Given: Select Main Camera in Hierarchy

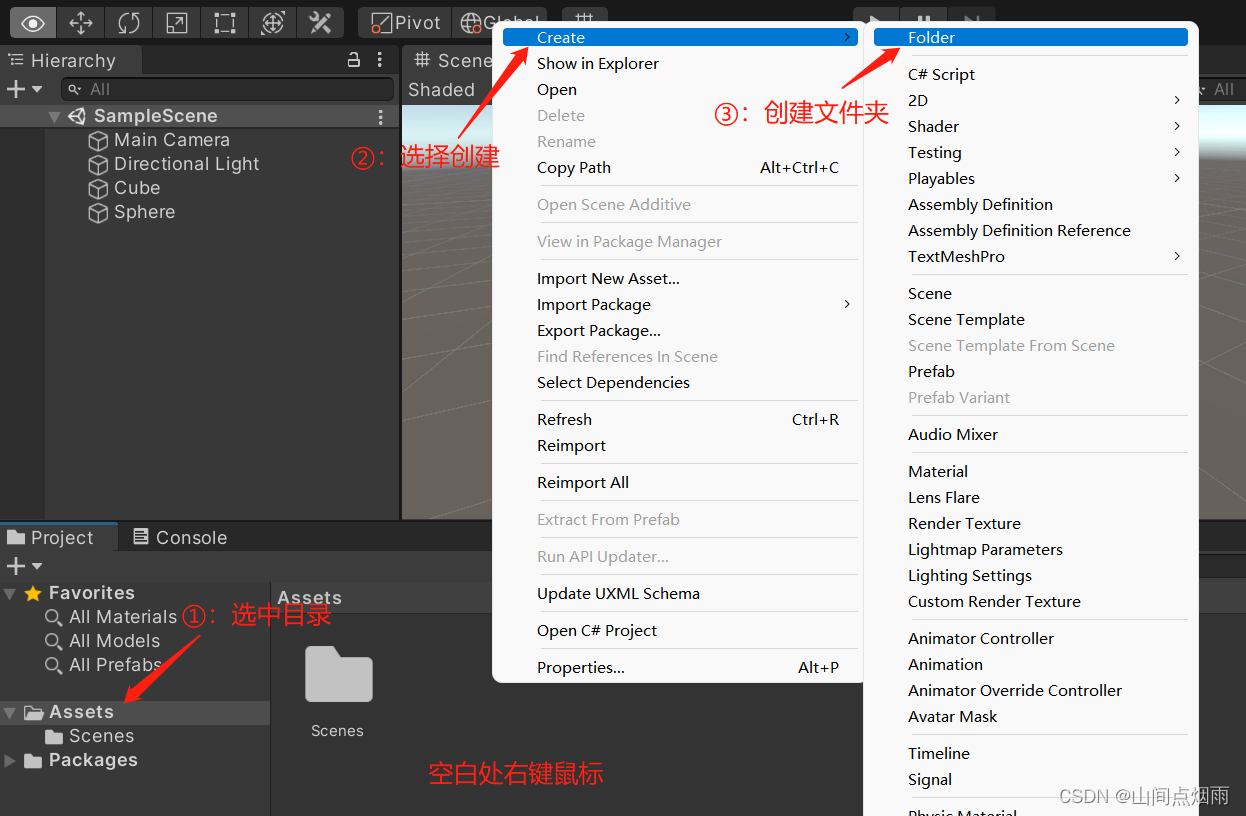Looking at the screenshot, I should [x=172, y=140].
